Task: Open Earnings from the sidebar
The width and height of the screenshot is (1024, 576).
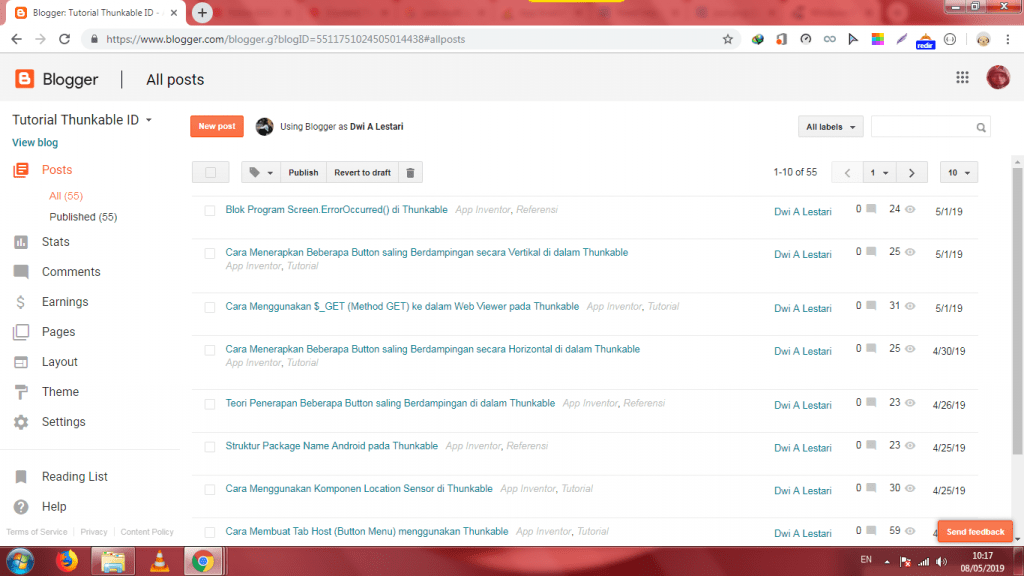Action: point(65,302)
